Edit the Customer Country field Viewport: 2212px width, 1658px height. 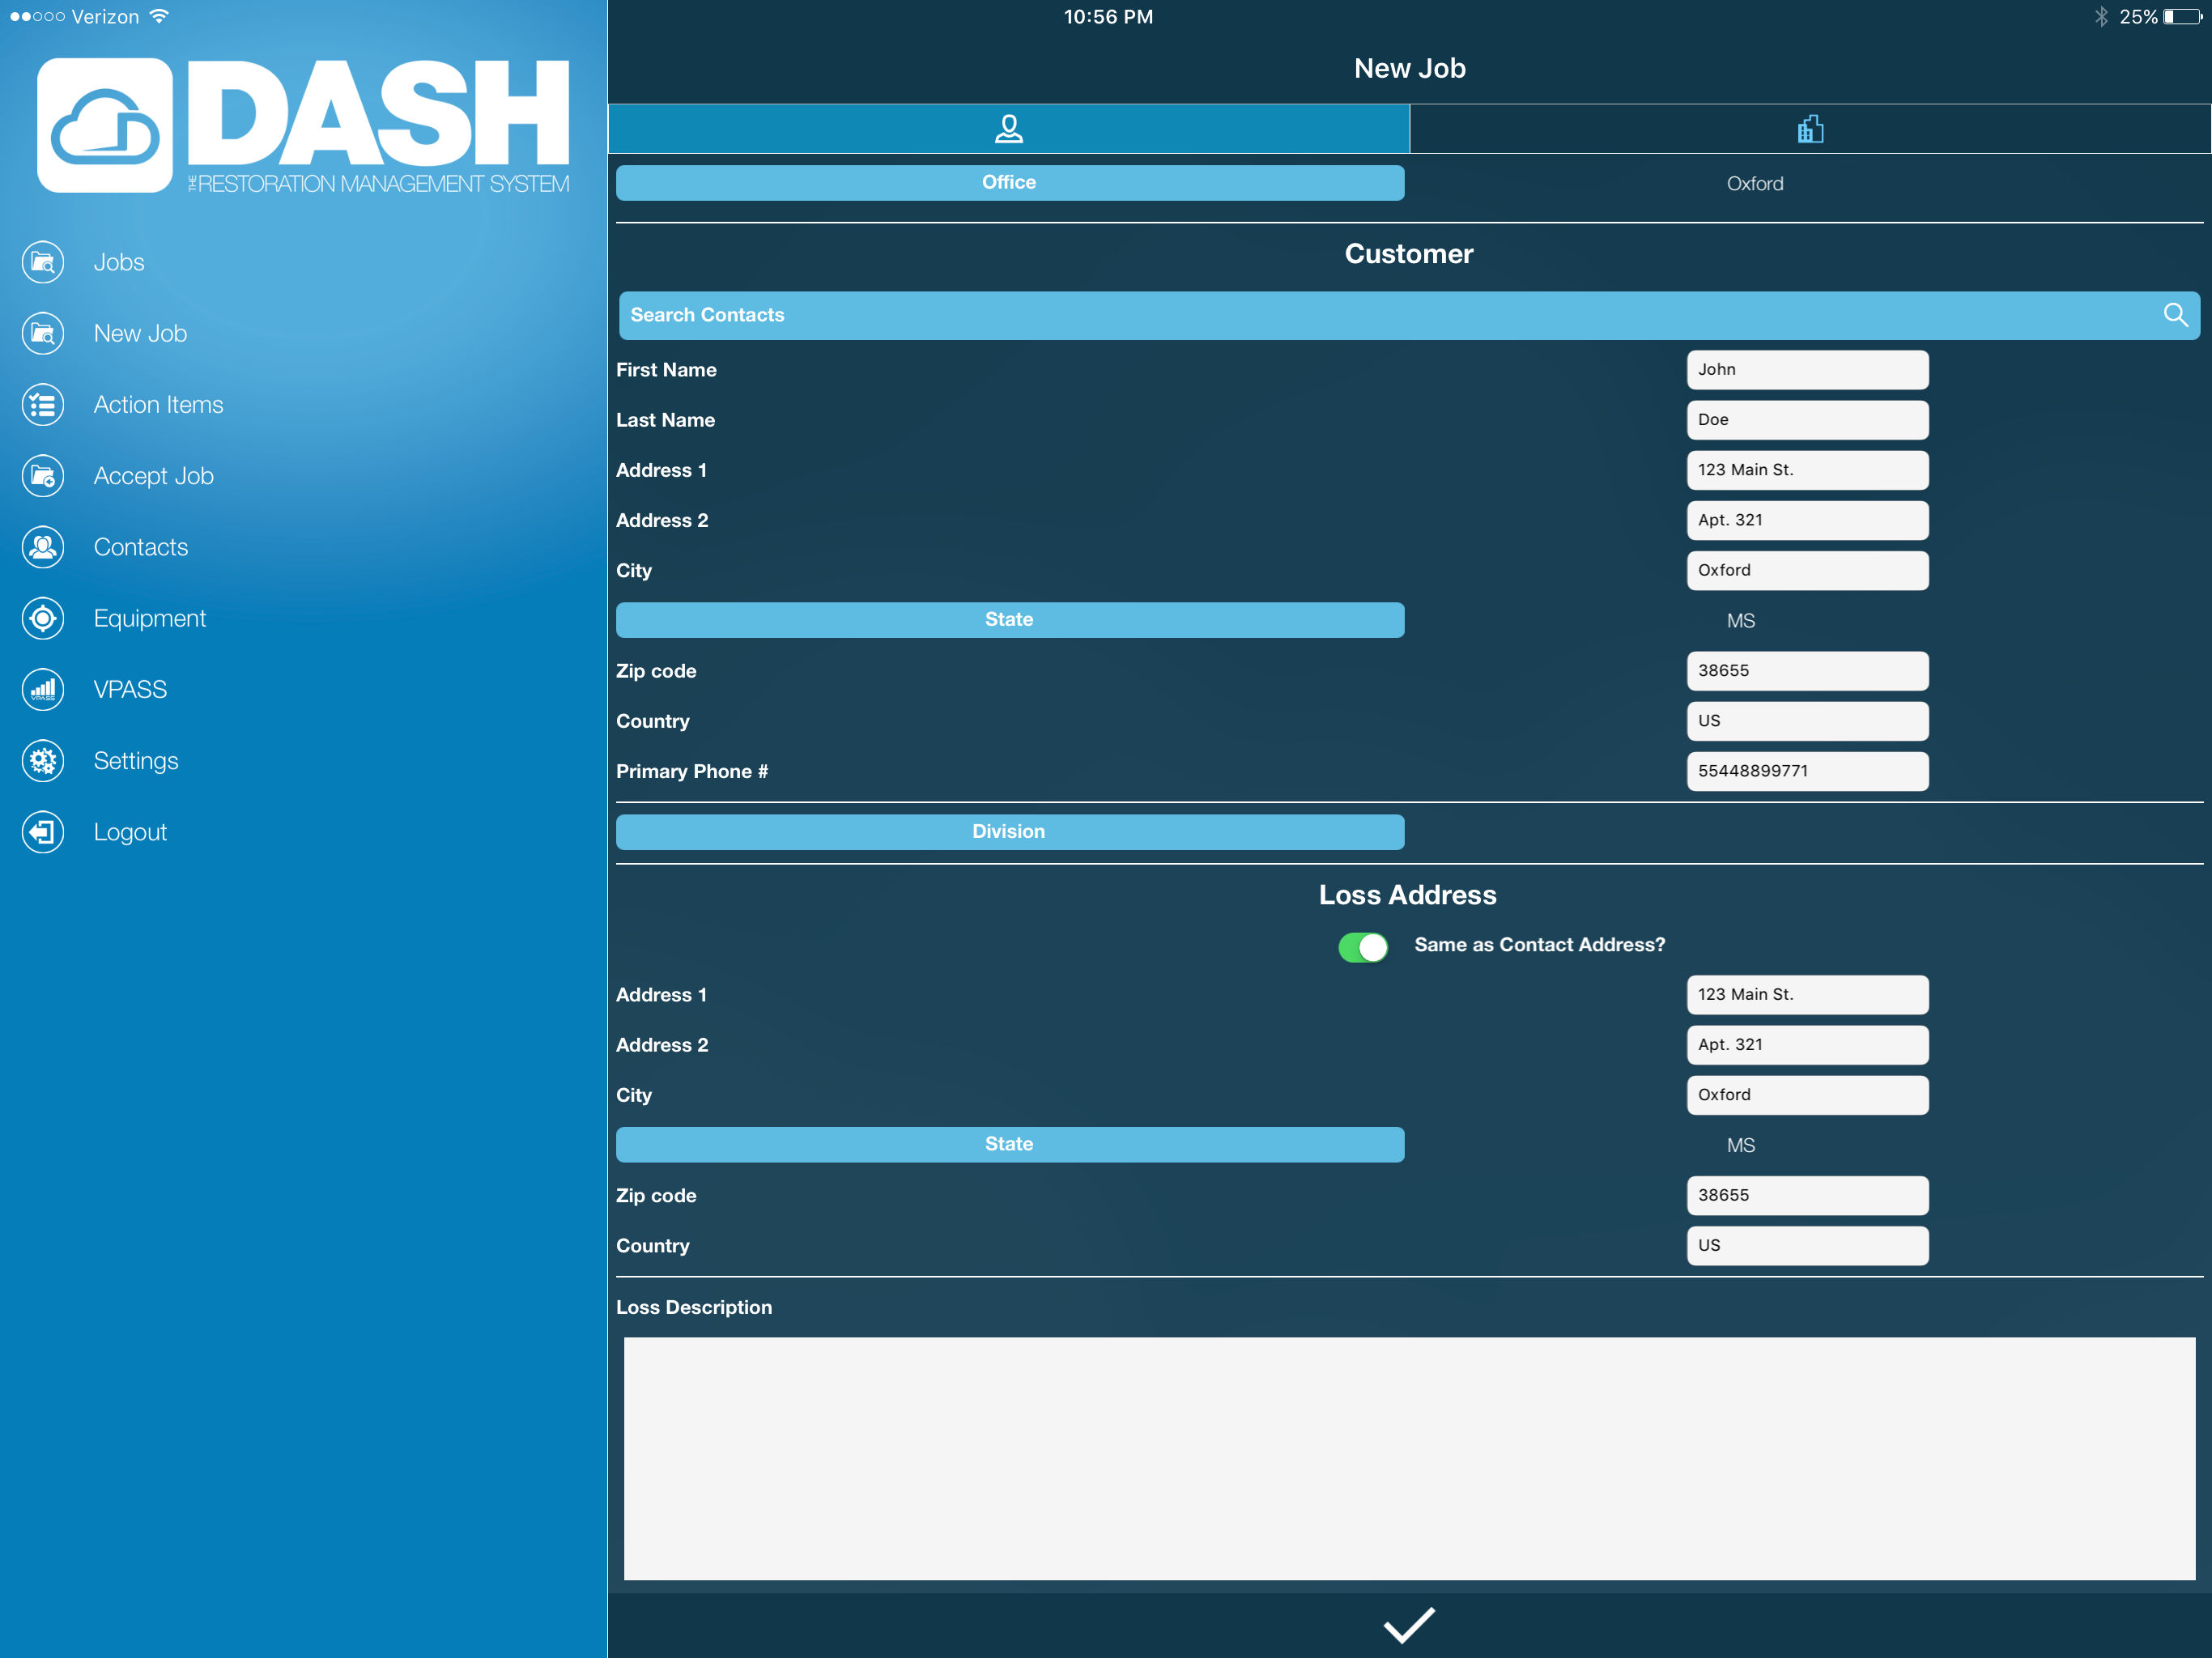[x=1807, y=721]
